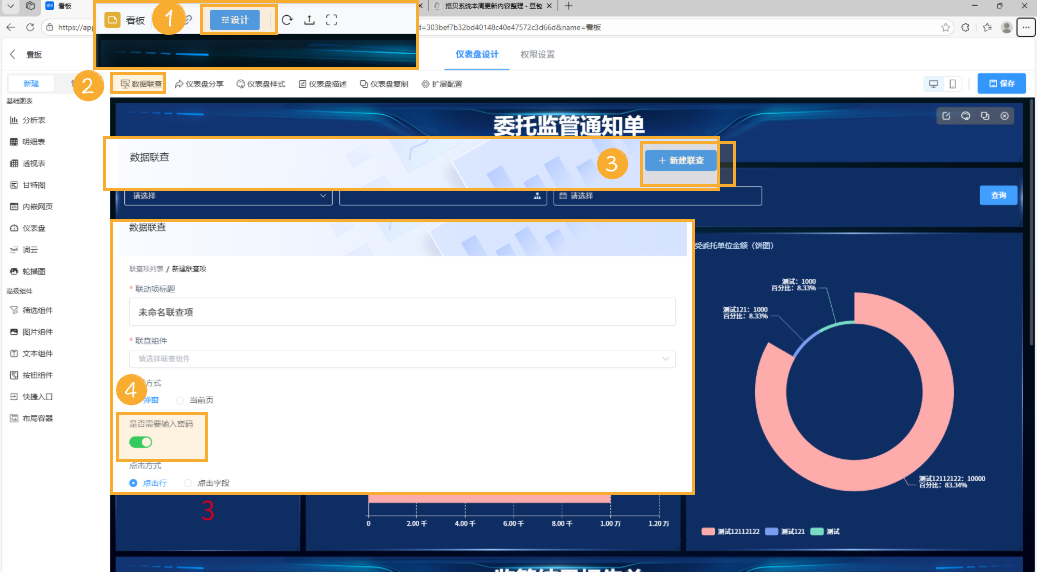Toggle 测试12112122 pink legend swatch
1037x572 pixels.
(x=708, y=532)
